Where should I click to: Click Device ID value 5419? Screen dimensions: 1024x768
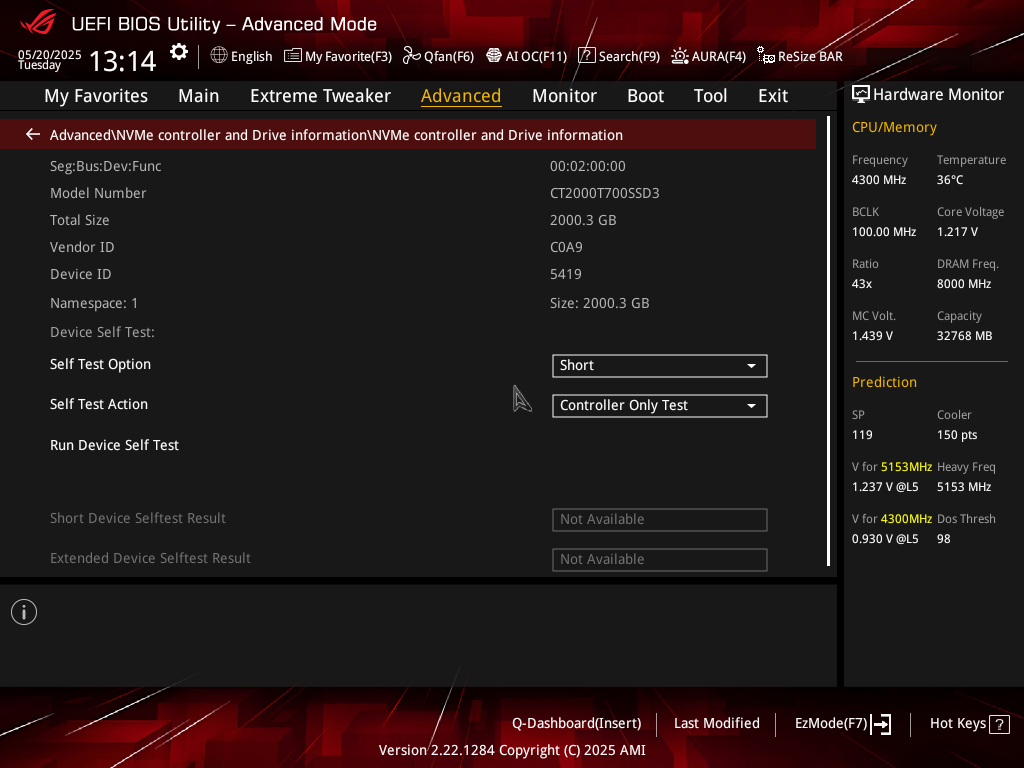click(566, 274)
